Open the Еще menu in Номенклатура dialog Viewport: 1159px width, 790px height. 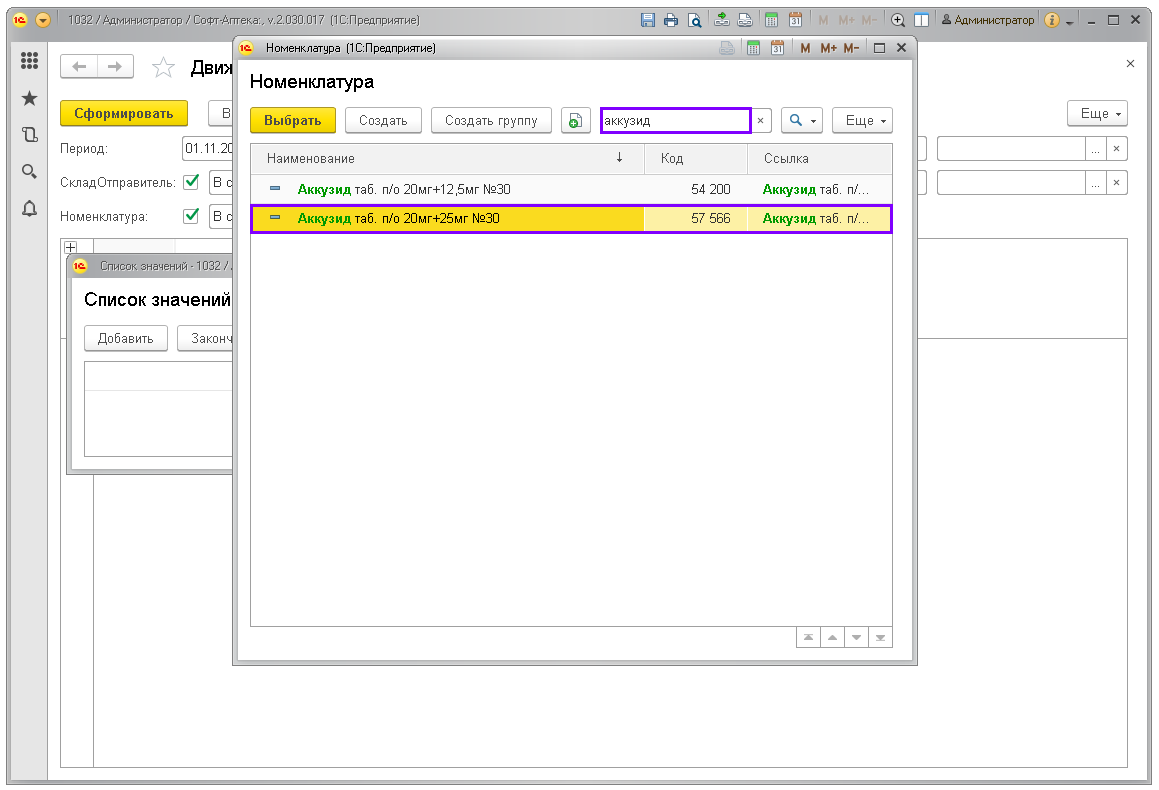[x=861, y=121]
